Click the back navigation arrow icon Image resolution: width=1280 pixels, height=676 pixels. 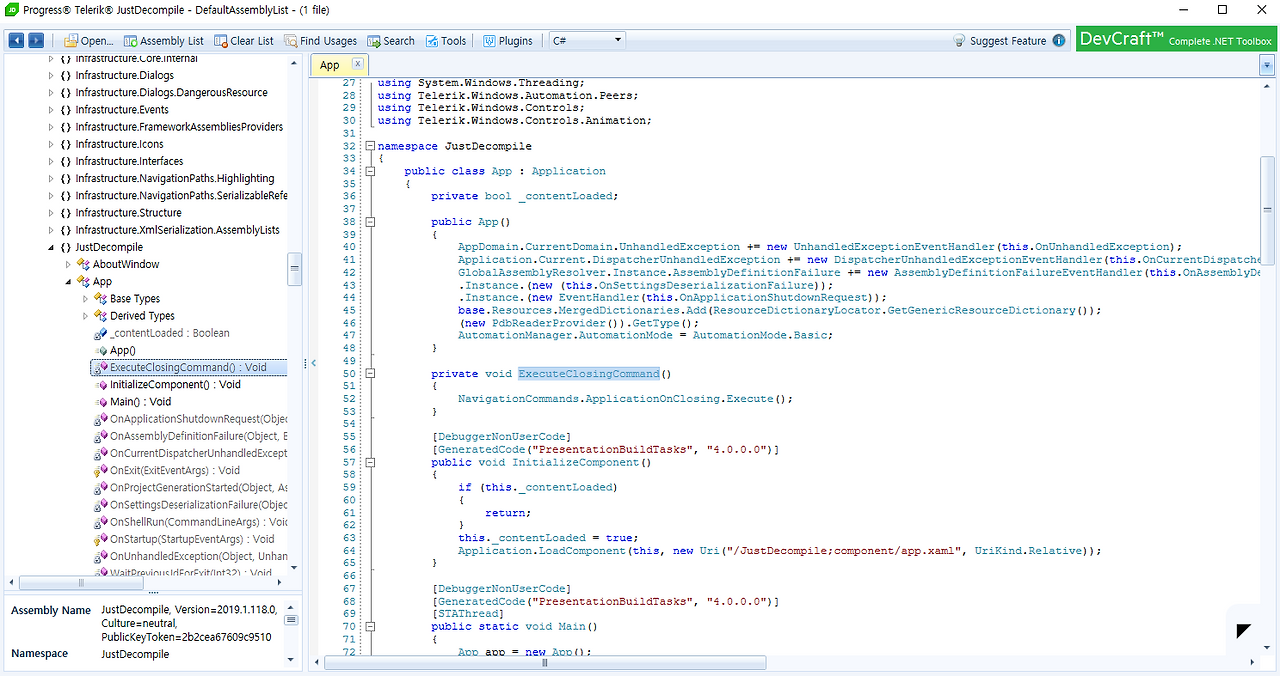17,41
